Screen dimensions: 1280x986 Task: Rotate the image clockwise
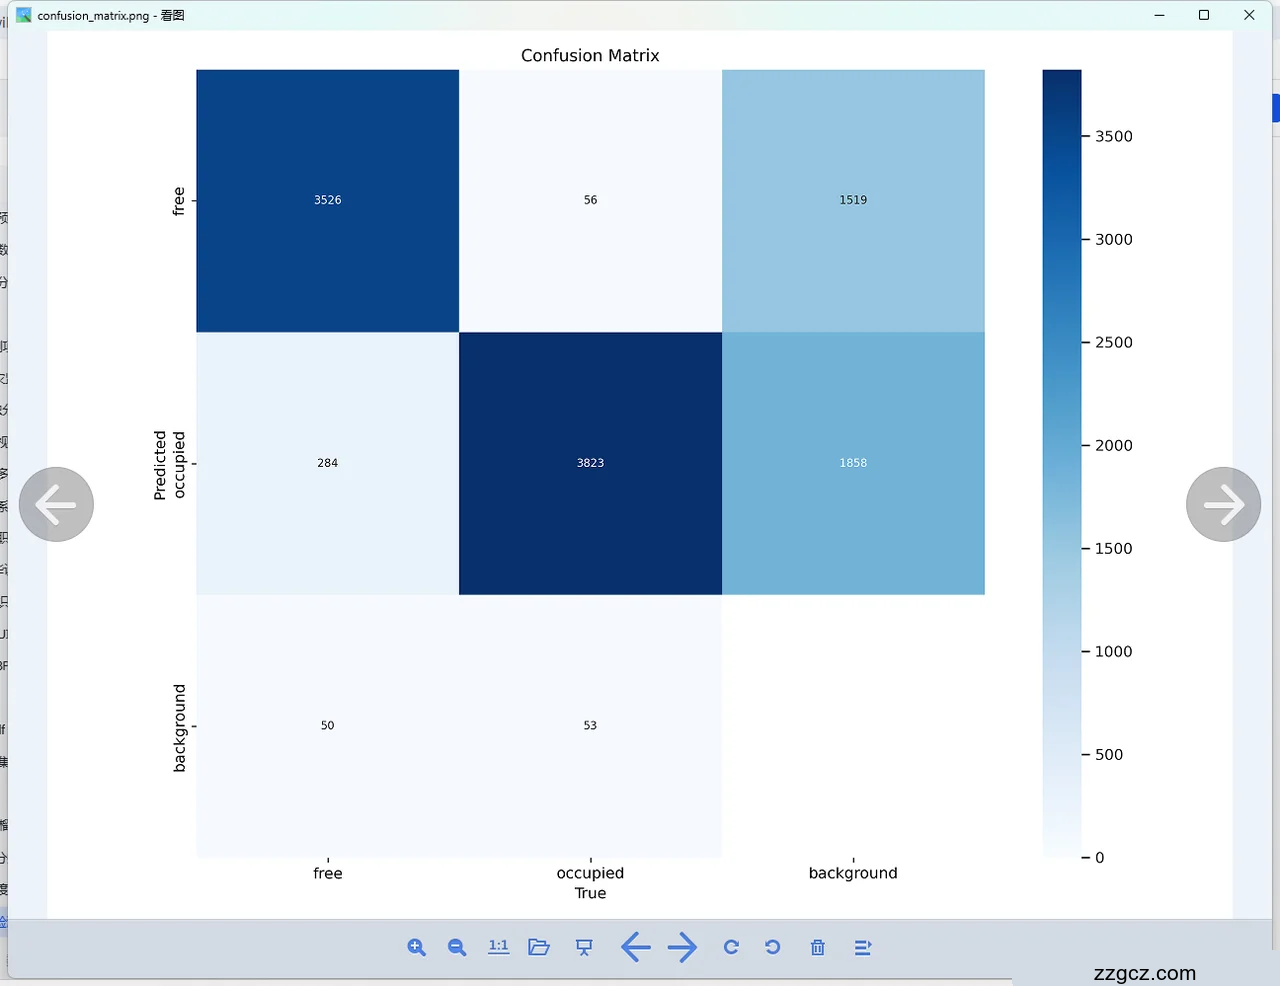pos(731,947)
